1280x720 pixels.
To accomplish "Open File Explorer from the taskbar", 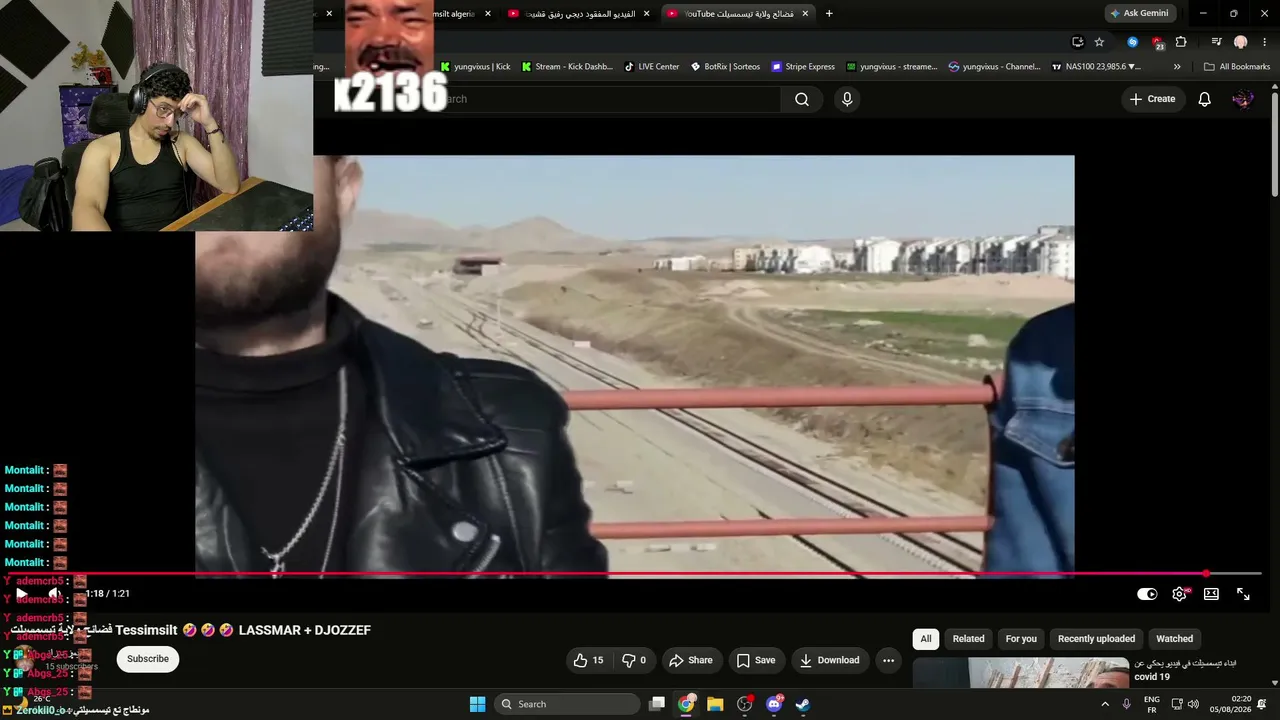I will (x=715, y=704).
